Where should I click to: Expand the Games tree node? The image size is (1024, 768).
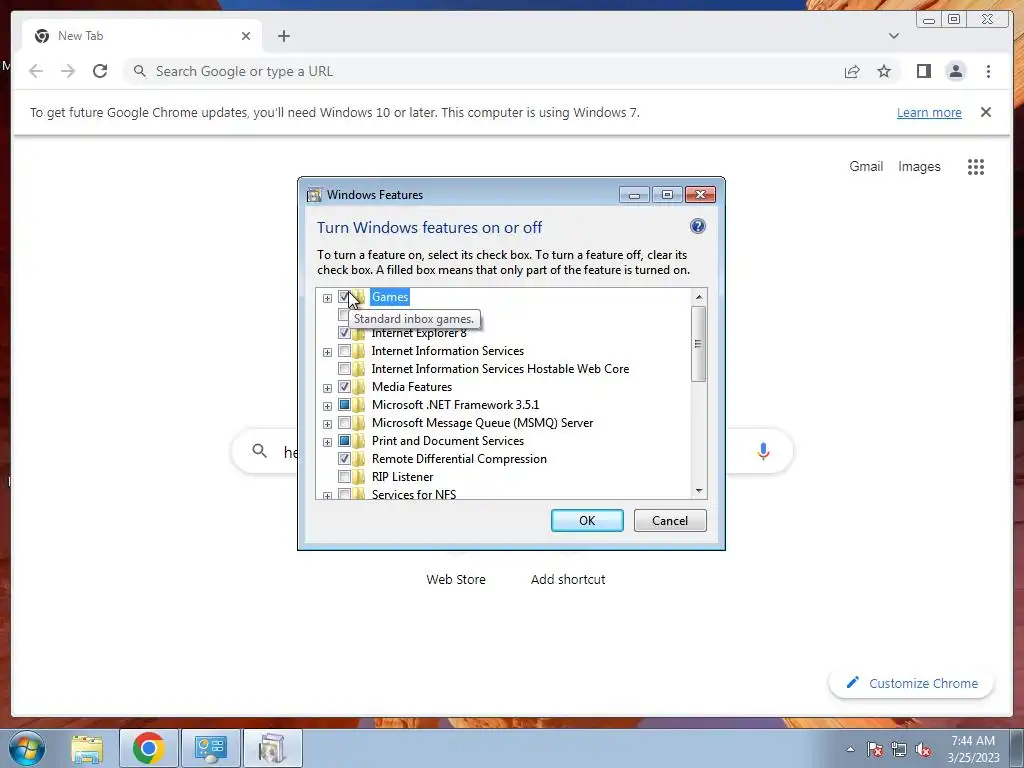[x=327, y=298]
